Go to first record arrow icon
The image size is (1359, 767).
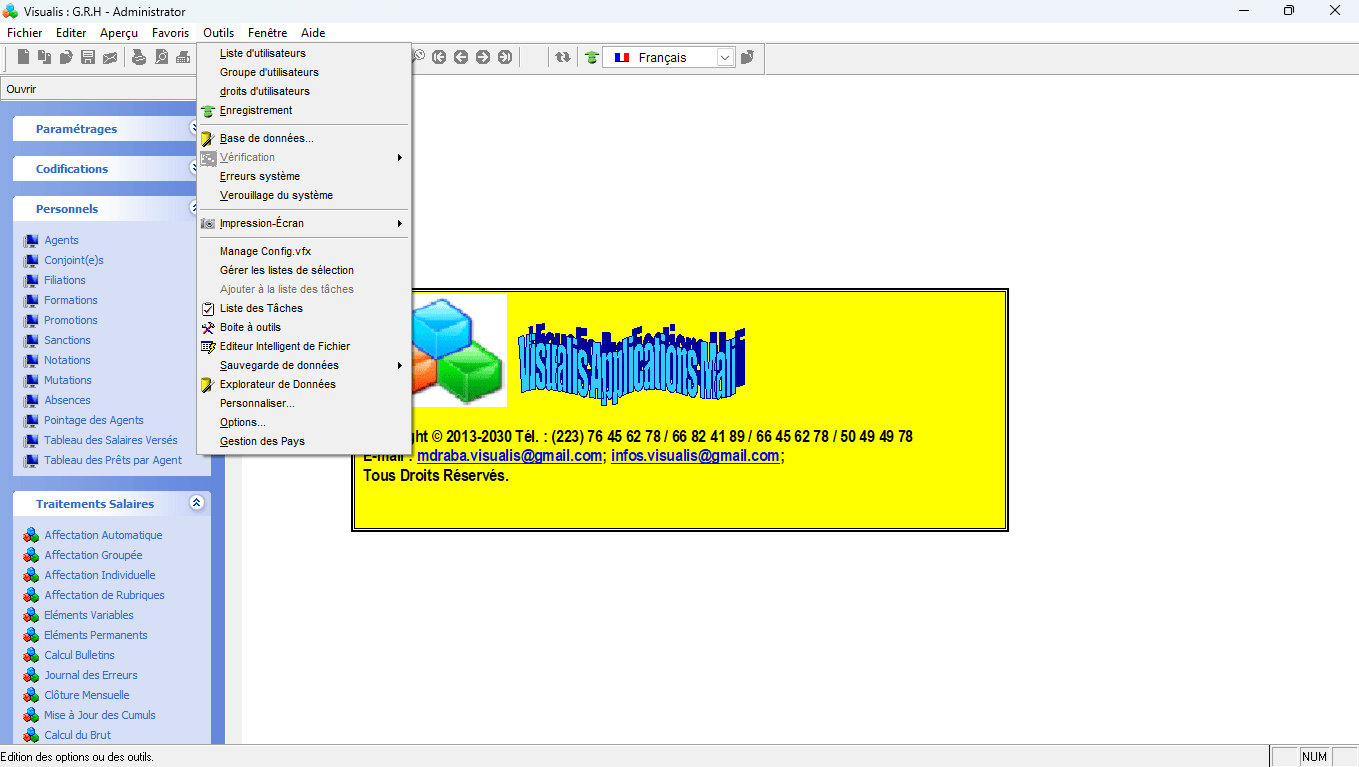click(x=439, y=57)
